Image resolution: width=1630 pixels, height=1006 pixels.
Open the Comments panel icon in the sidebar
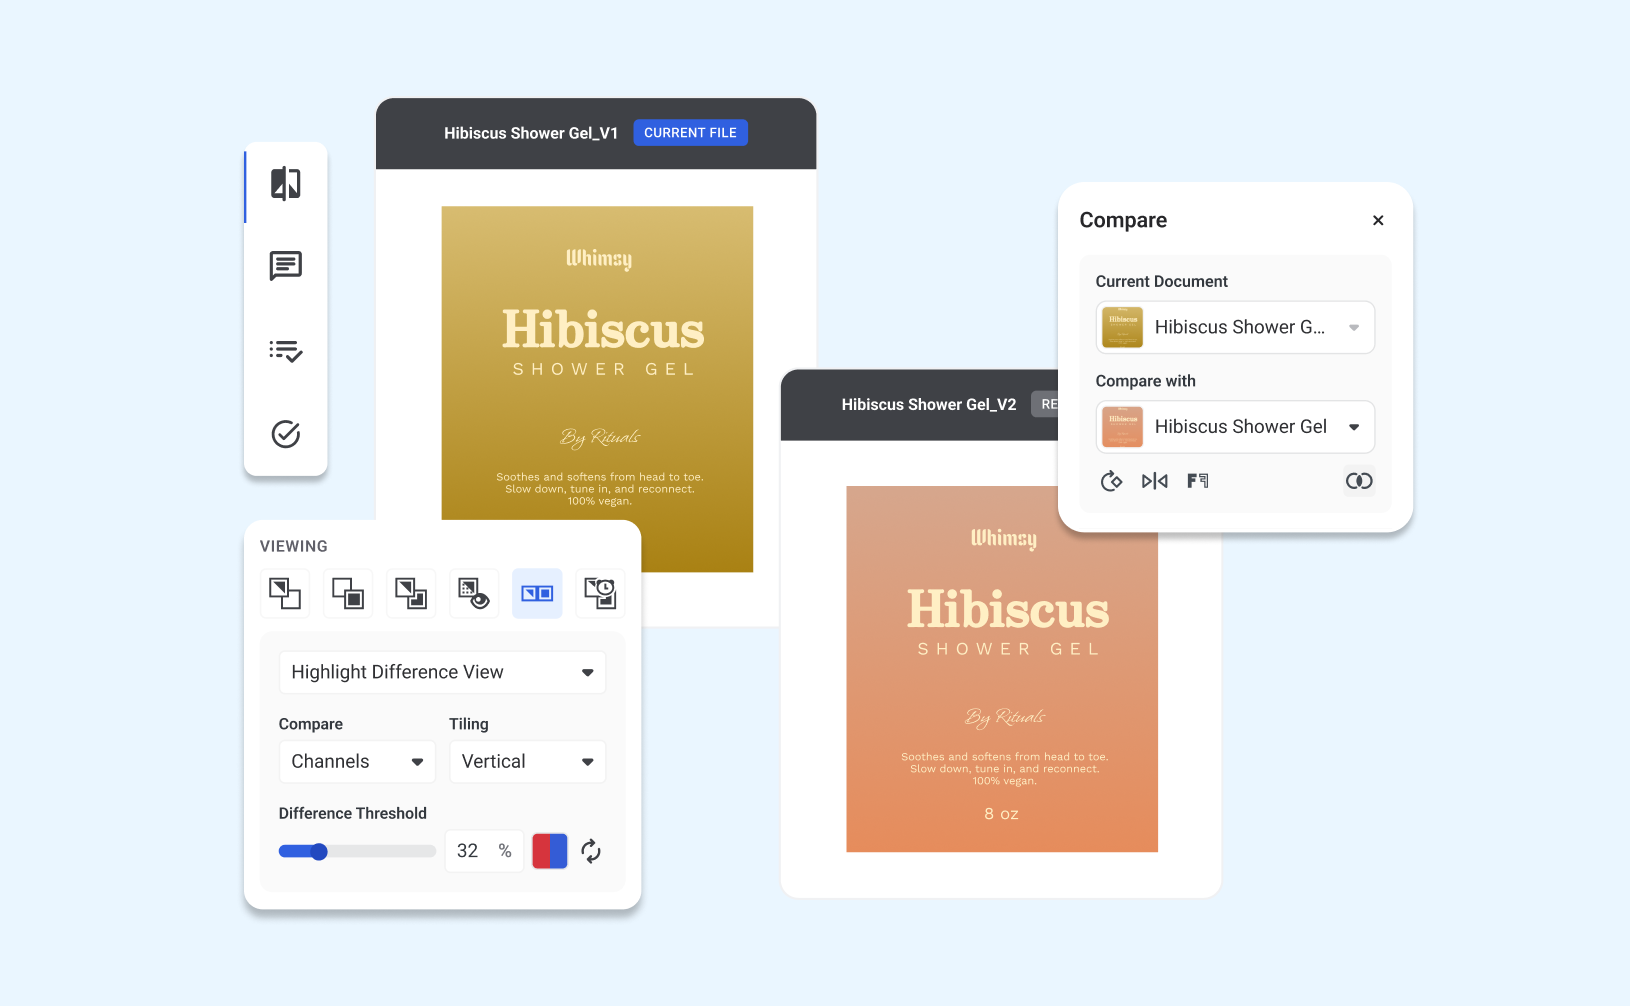(286, 266)
